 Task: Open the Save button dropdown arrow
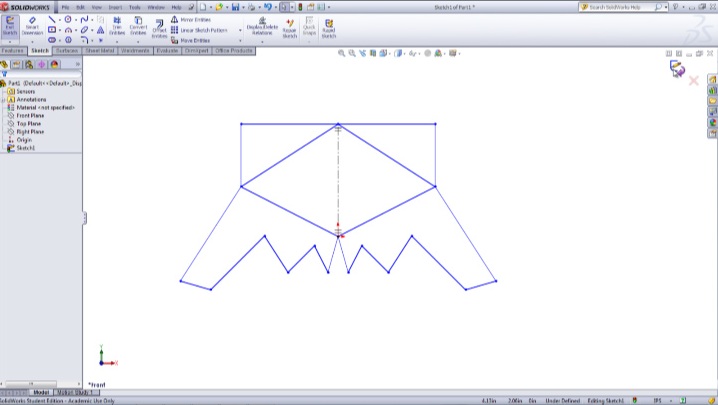pos(243,7)
